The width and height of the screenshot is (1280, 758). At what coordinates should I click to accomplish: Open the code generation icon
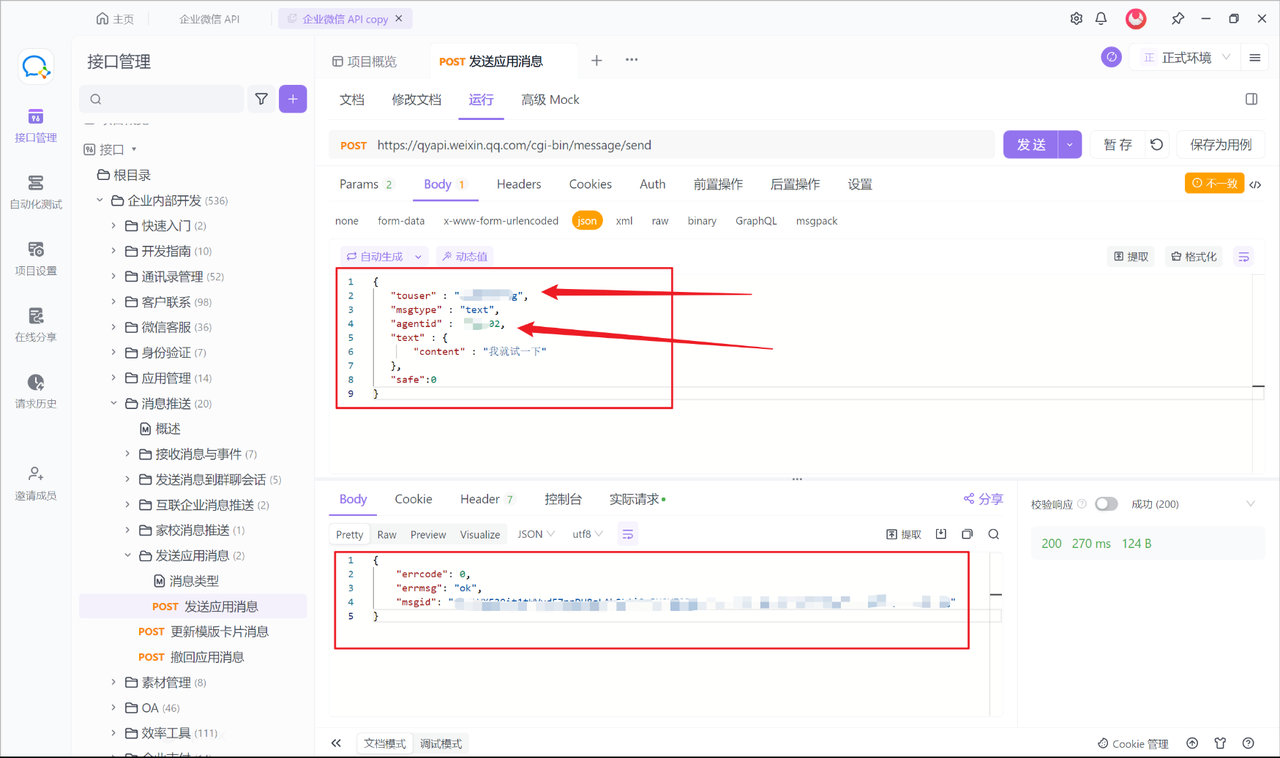[x=1255, y=184]
